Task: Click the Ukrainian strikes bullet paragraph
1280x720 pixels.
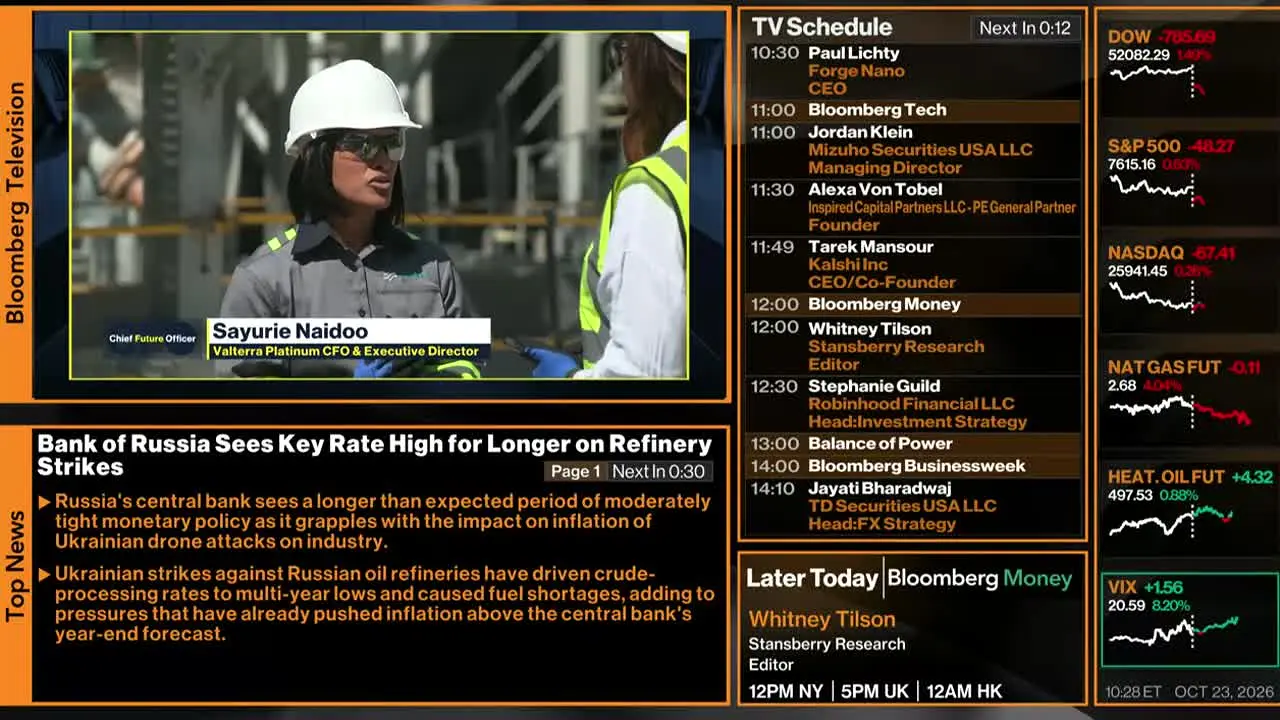Action: click(x=384, y=604)
